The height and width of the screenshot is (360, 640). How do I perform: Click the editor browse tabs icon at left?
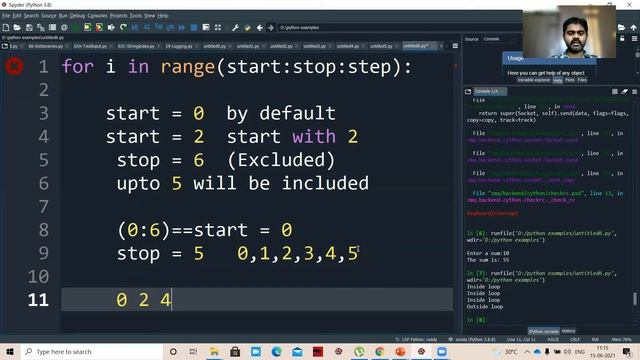click(5, 46)
